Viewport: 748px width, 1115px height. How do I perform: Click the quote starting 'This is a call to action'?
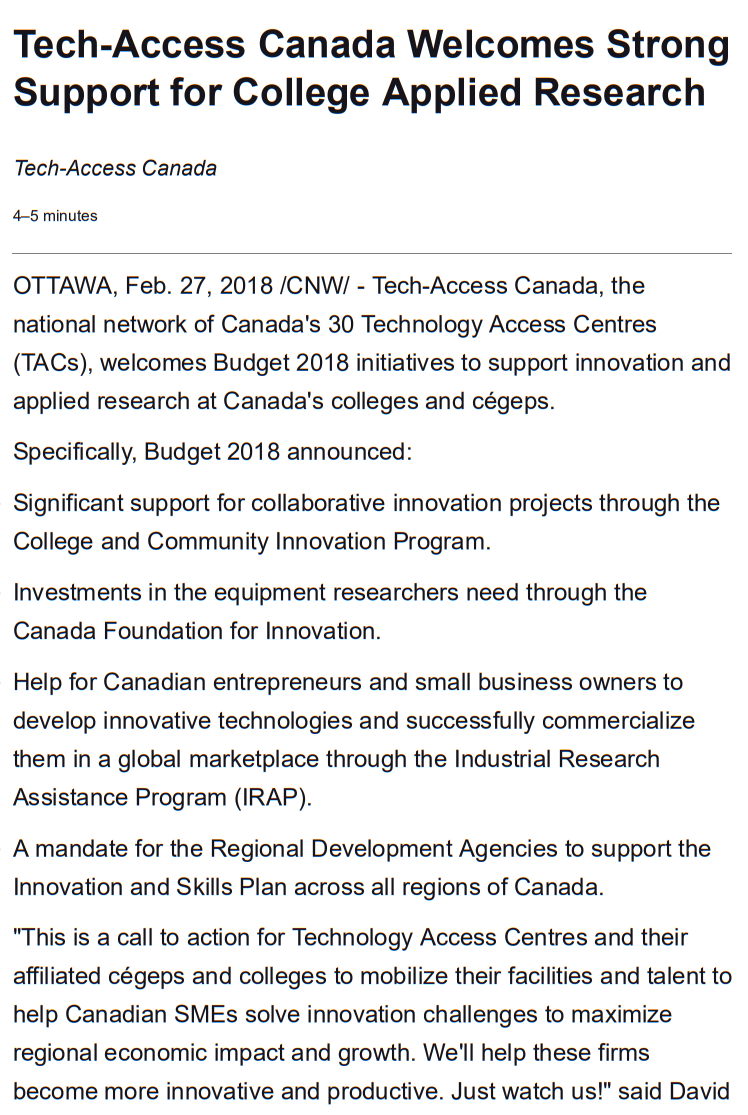click(350, 938)
